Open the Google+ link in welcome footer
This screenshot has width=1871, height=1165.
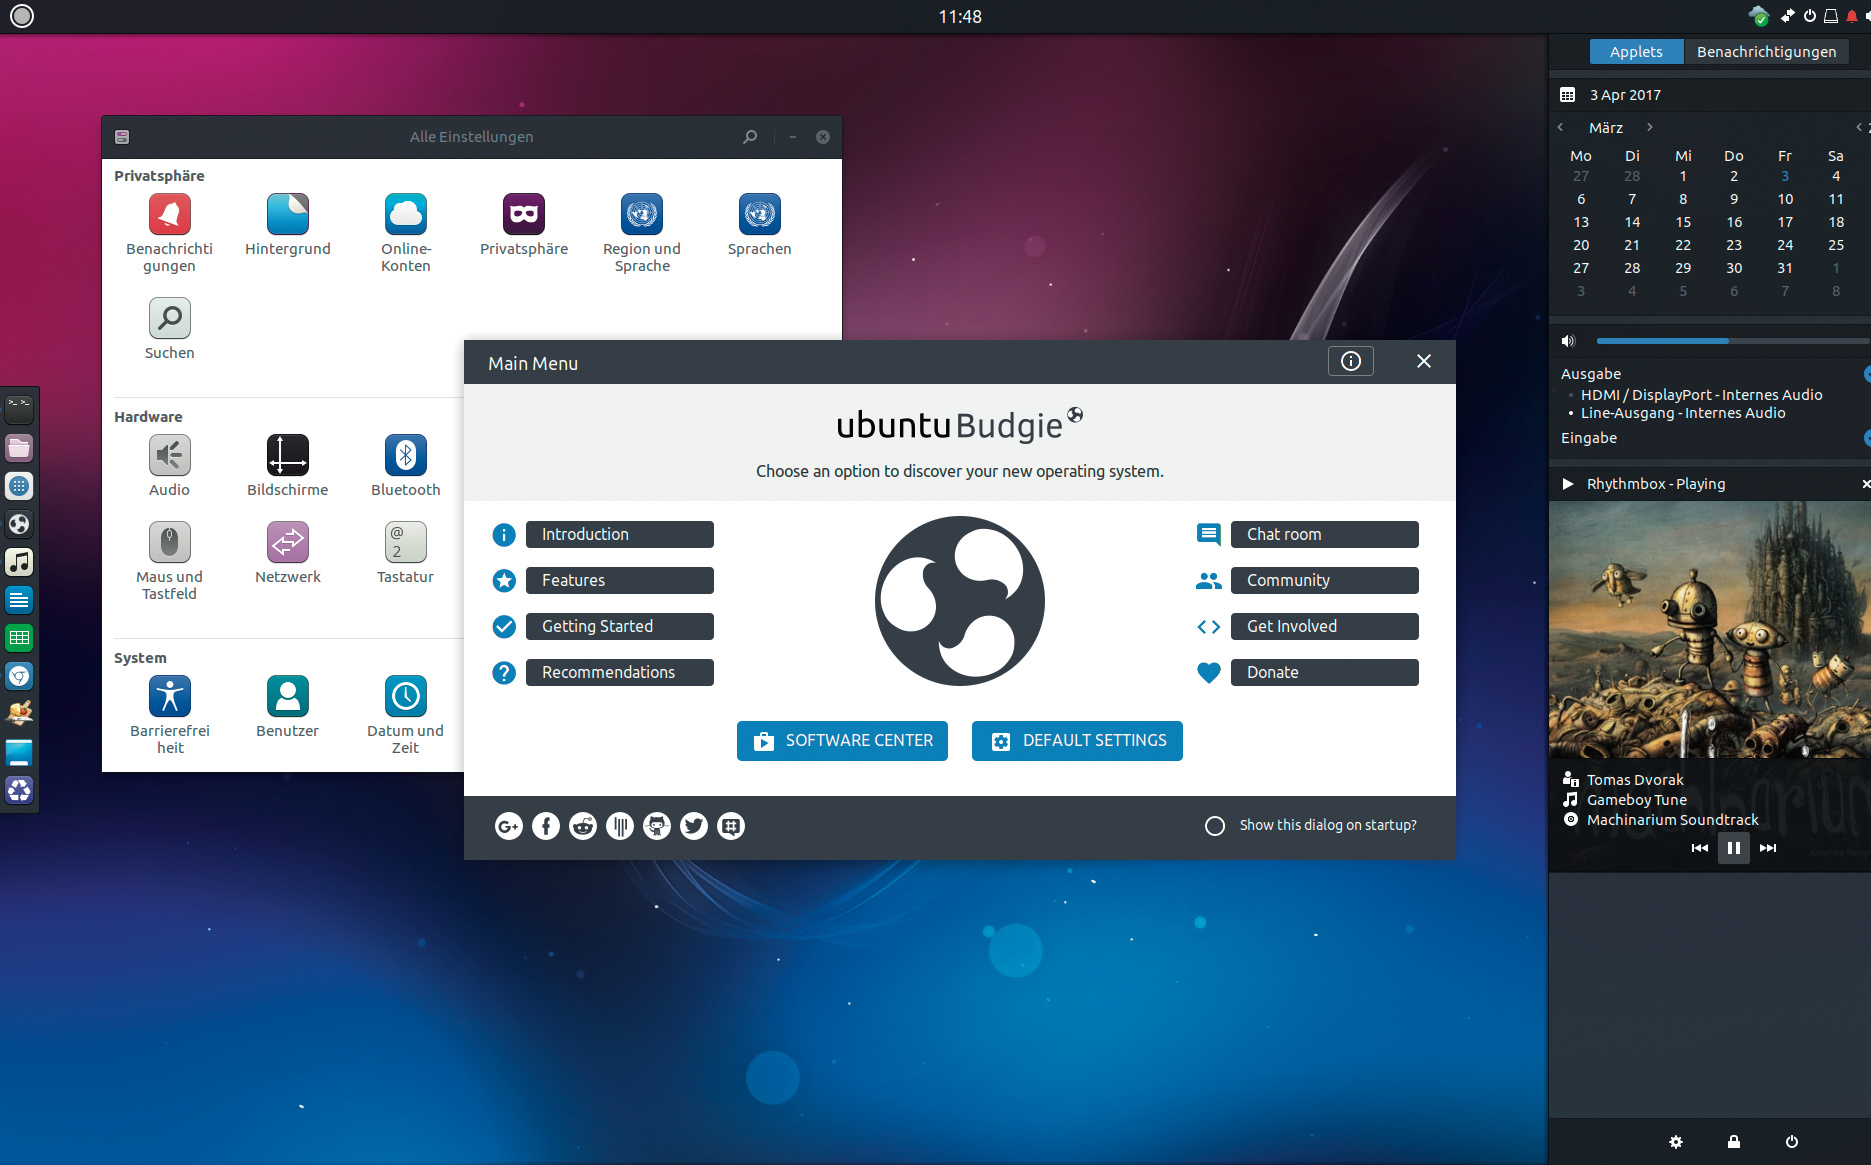[x=509, y=826]
